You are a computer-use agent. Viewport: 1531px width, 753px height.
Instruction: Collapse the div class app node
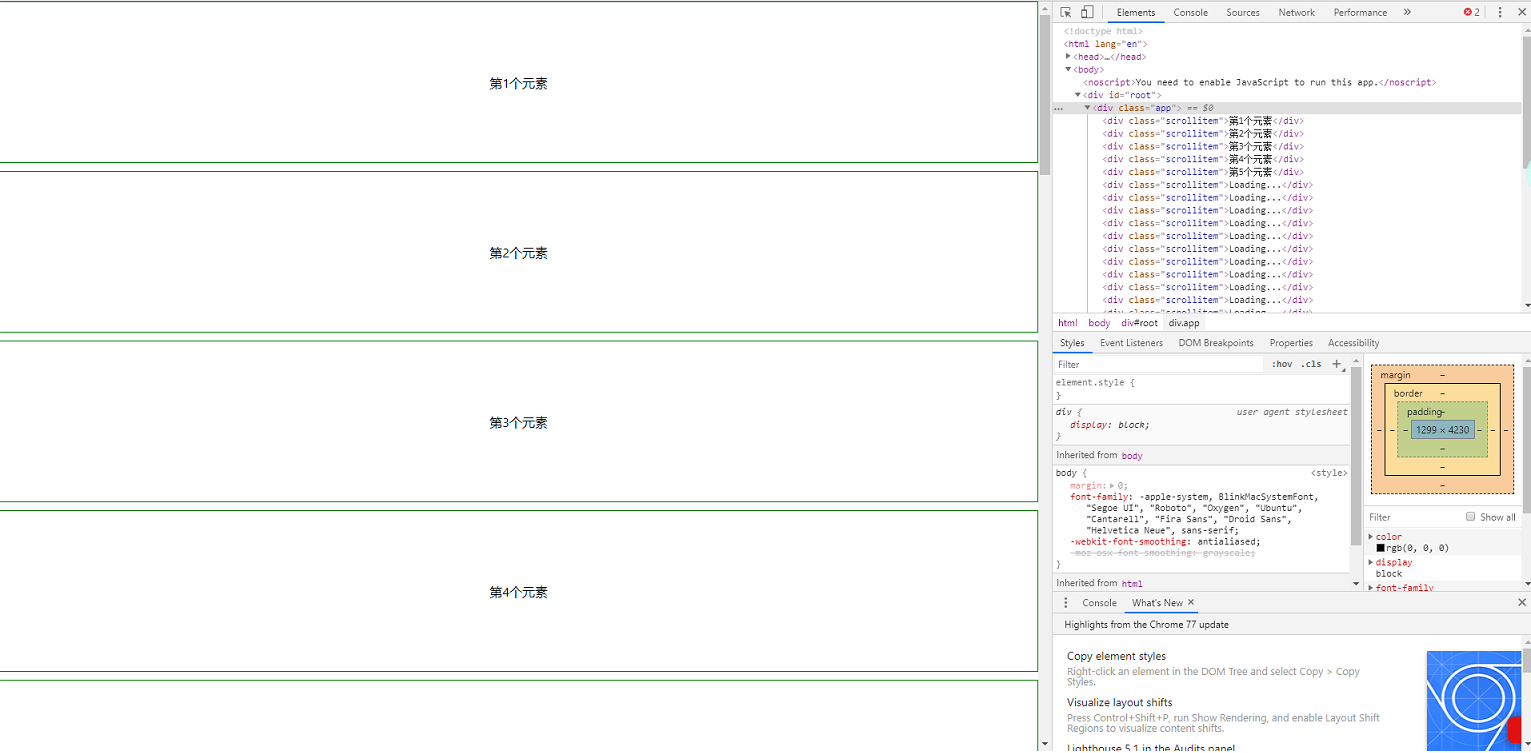(1088, 108)
